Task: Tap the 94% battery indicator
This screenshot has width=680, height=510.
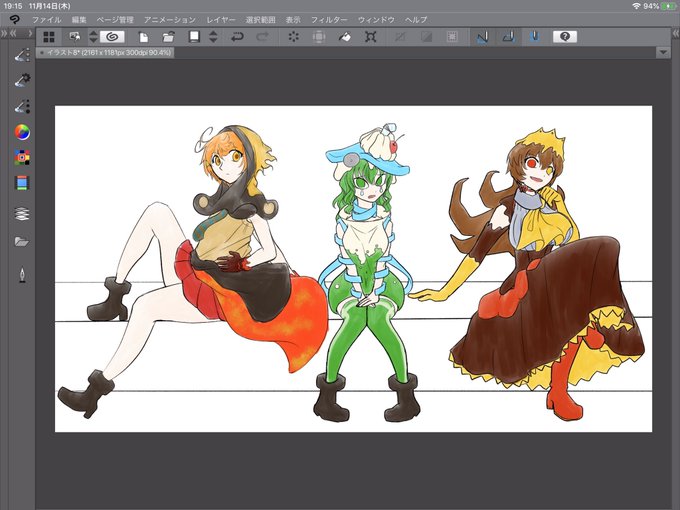Action: tap(659, 6)
